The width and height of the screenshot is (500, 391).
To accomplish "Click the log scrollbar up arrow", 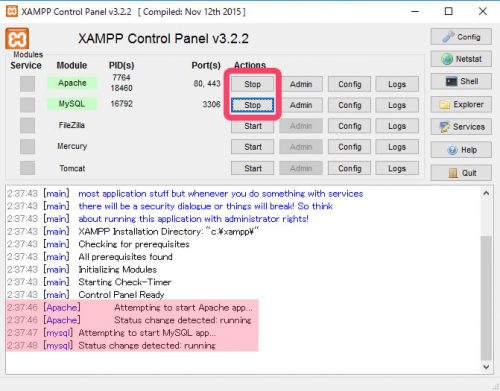I will (486, 193).
